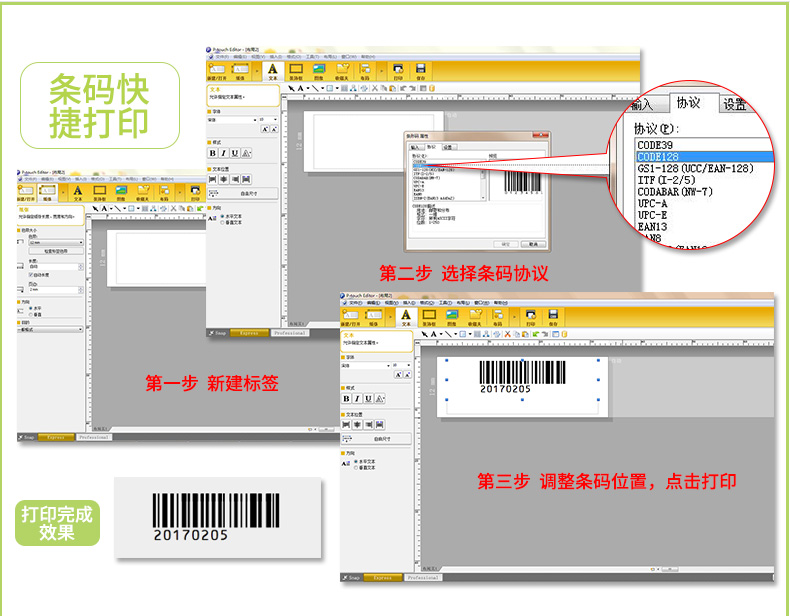Click the Image ribbon icon in paper settings window
This screenshot has width=790, height=616.
point(121,193)
